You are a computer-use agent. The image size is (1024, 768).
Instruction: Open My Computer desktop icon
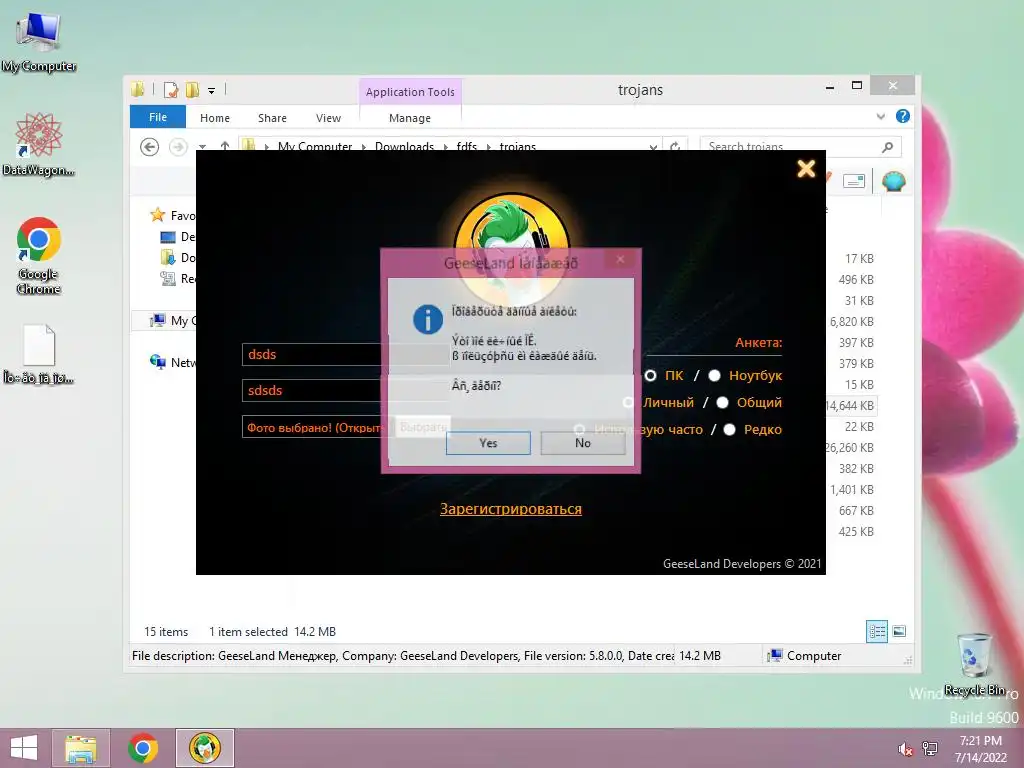tap(39, 44)
